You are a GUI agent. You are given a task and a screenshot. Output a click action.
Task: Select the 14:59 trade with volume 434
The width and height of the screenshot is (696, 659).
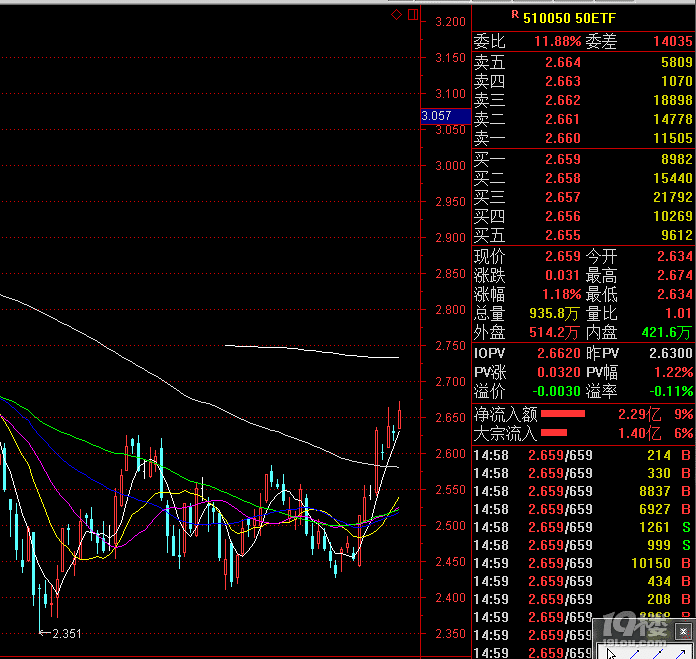point(583,581)
